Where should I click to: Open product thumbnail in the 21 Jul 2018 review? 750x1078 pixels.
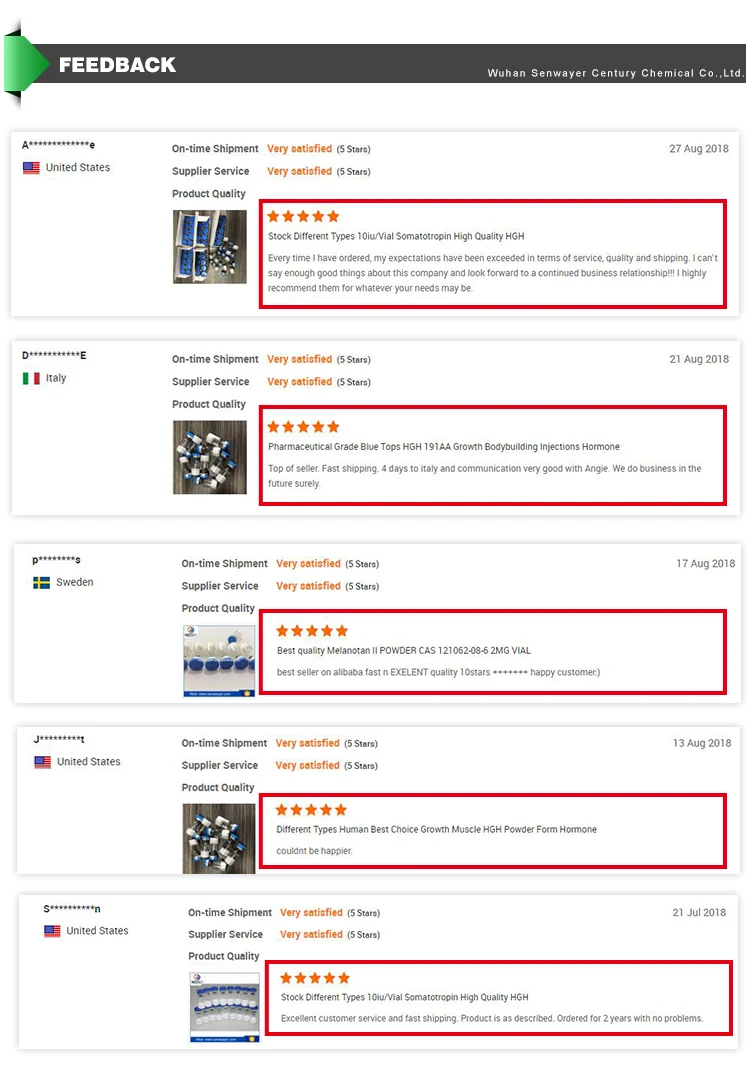coord(224,1007)
